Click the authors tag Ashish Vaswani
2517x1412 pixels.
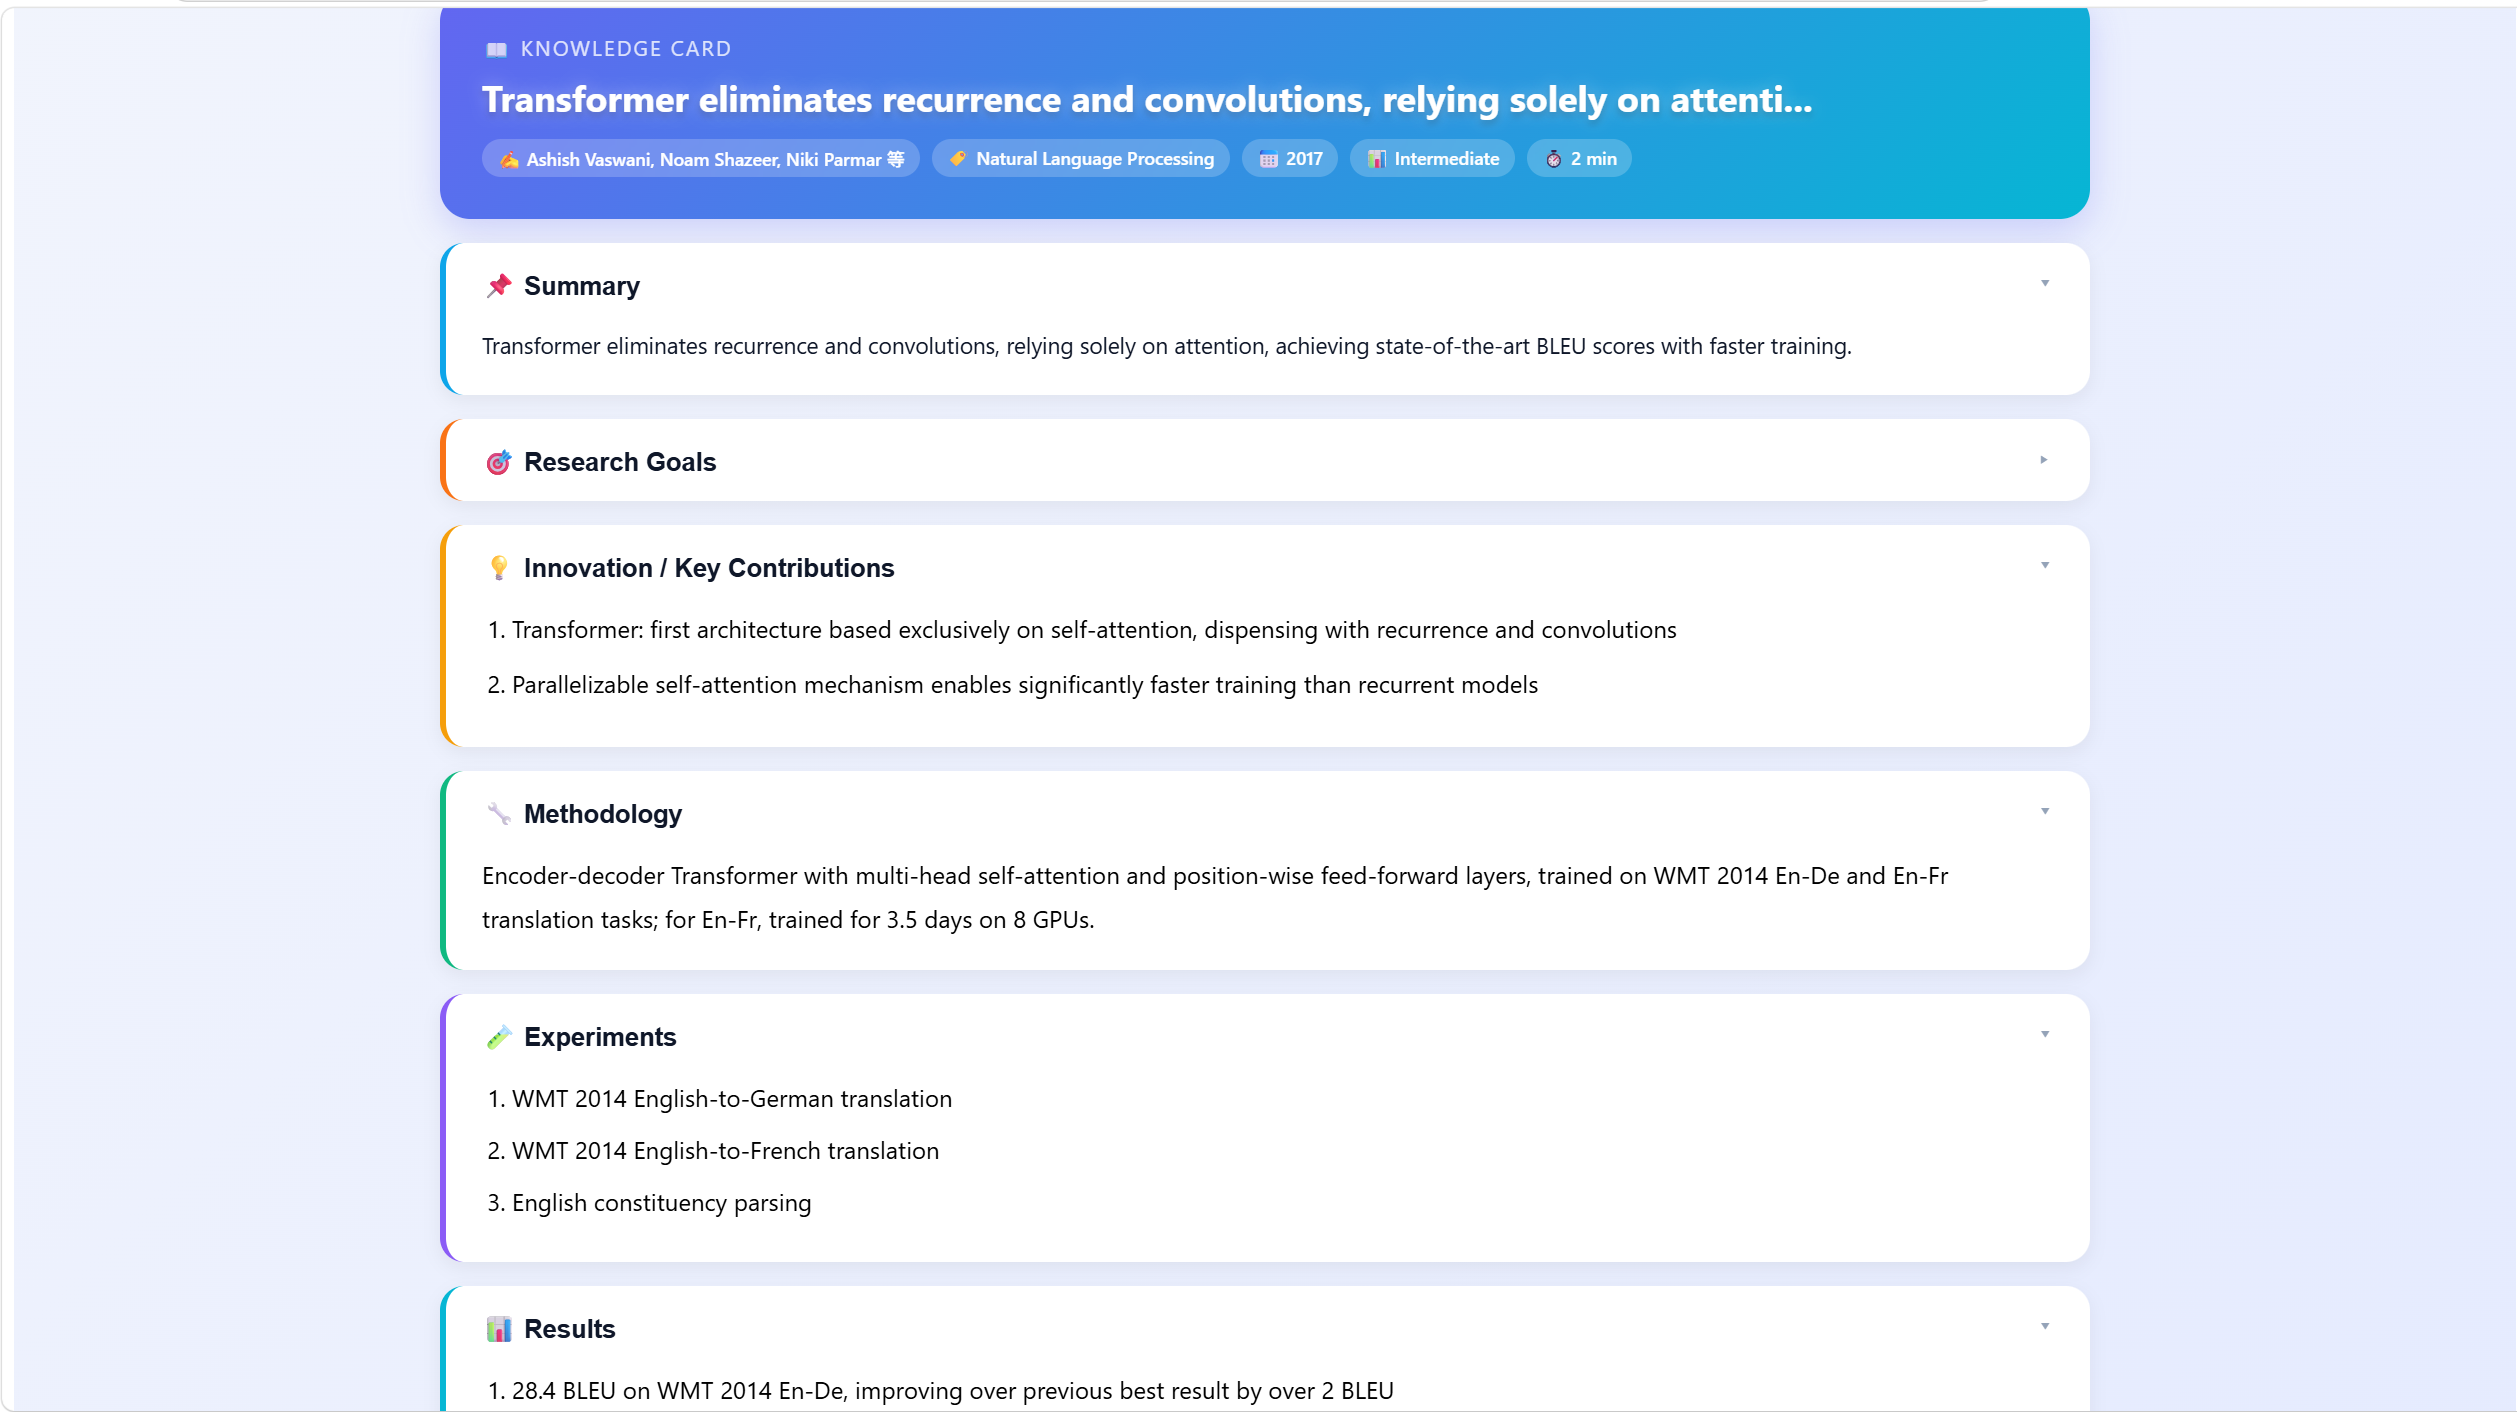[x=701, y=159]
